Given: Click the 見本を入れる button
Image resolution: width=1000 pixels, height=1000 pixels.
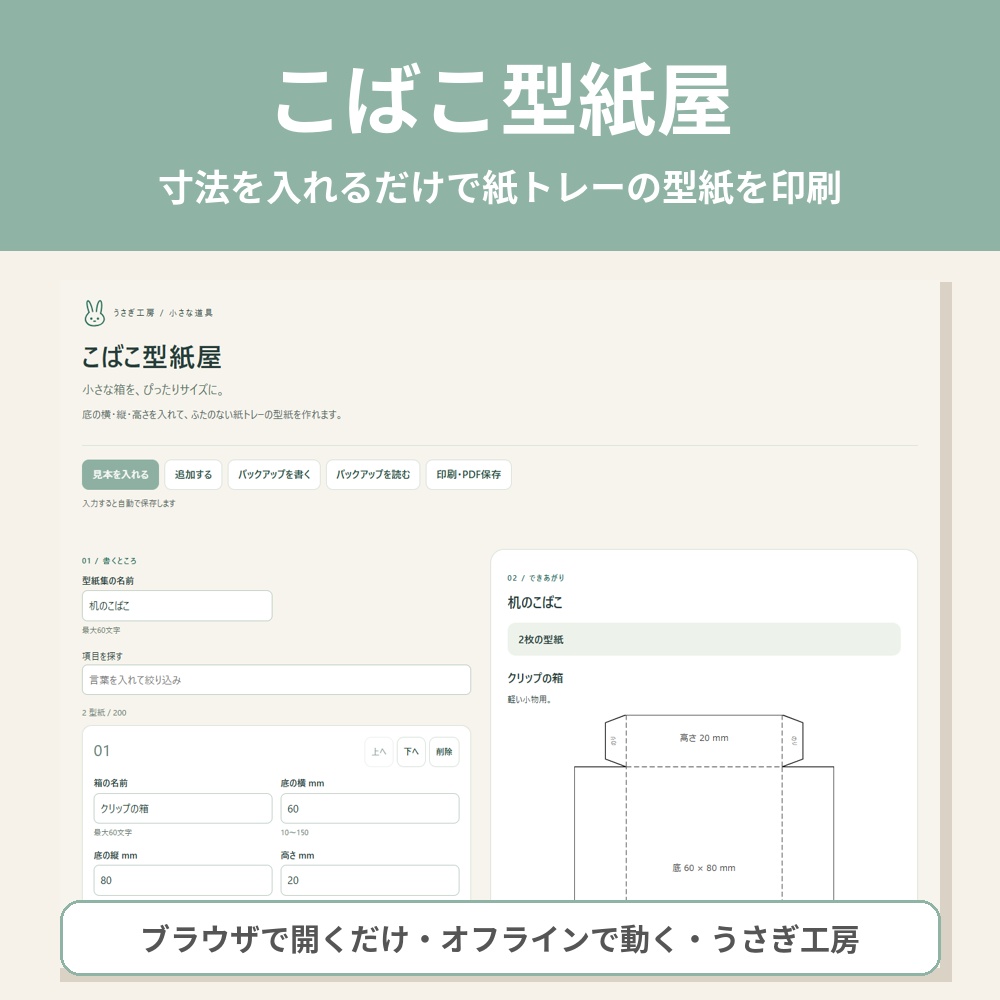Looking at the screenshot, I should [121, 474].
